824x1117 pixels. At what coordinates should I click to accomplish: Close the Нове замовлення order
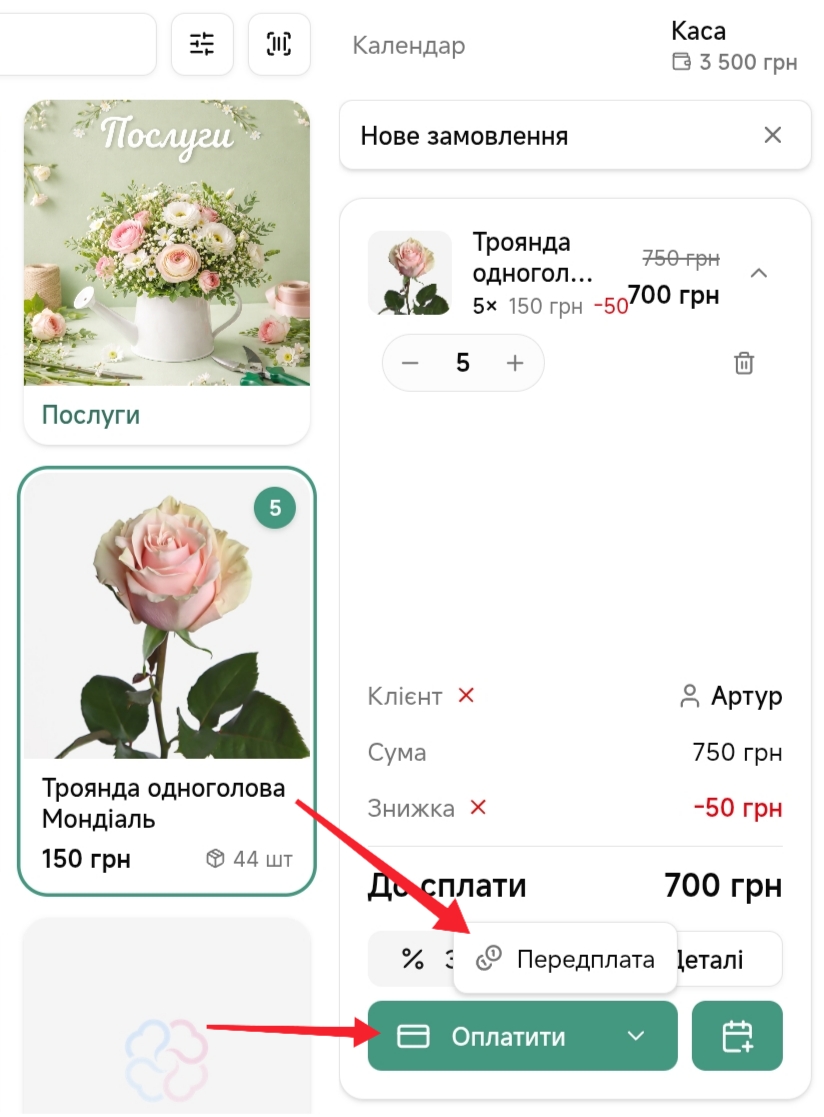tap(773, 135)
